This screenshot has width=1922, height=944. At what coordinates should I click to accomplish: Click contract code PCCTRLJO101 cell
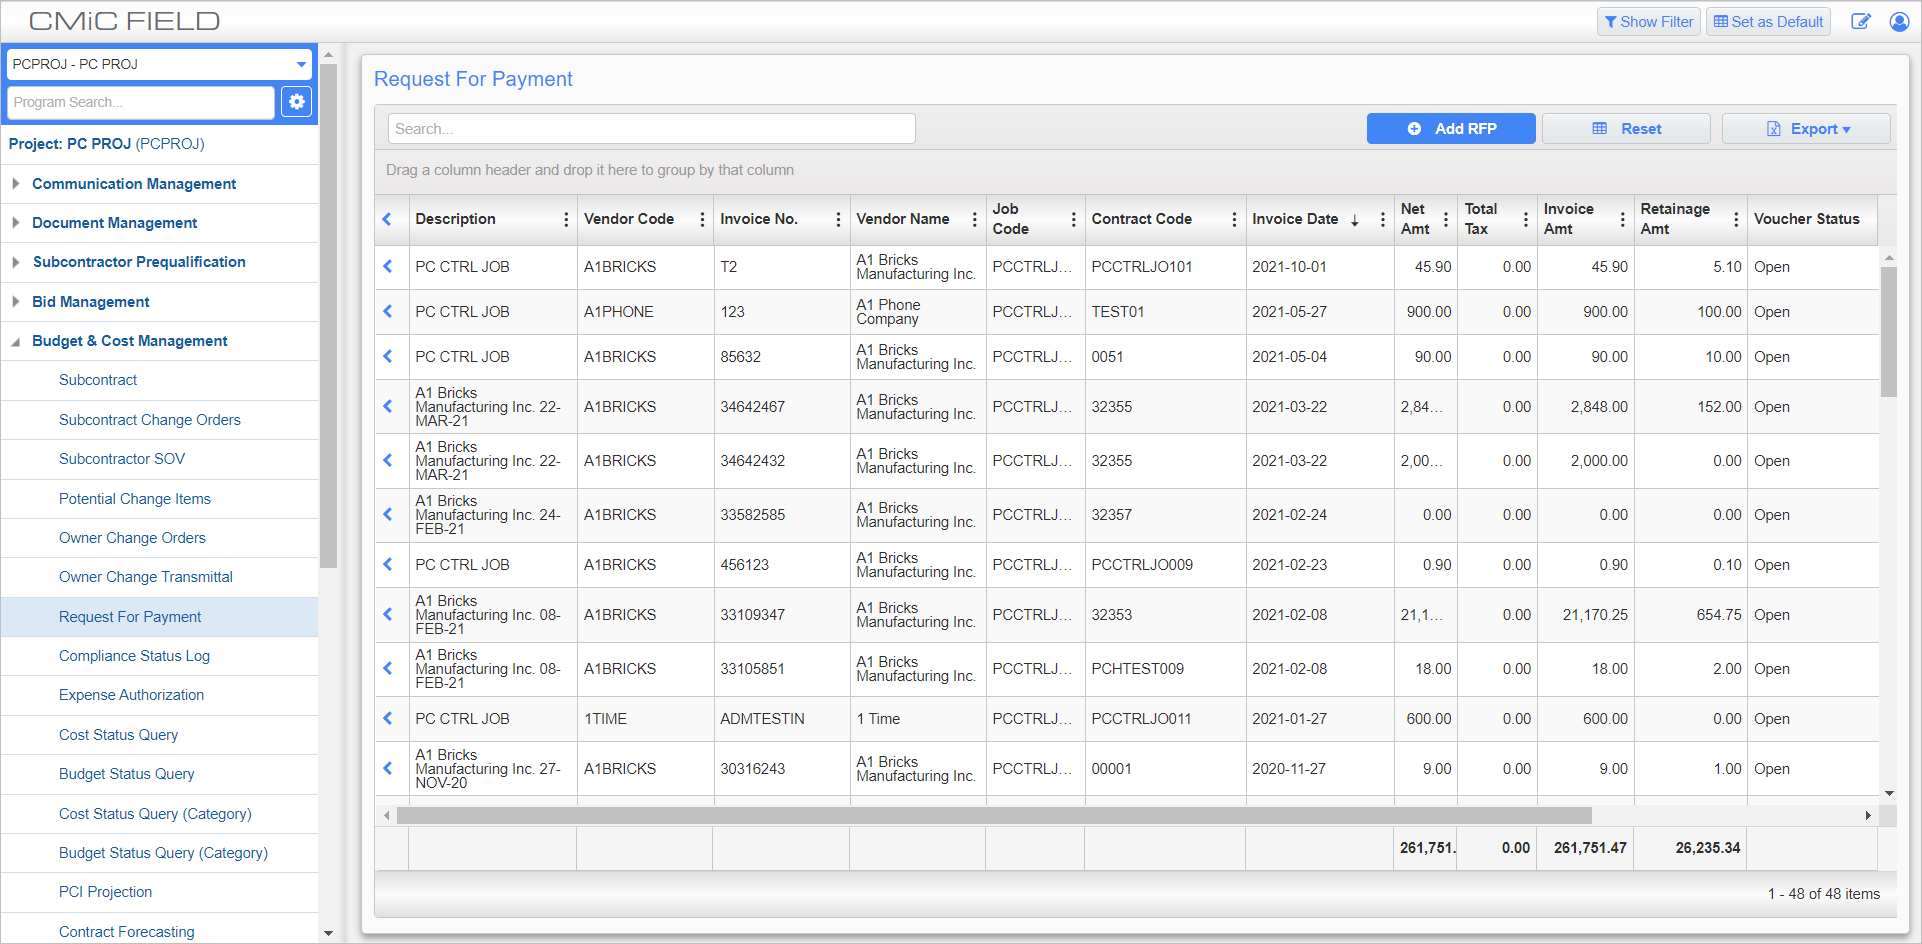[x=1165, y=267]
